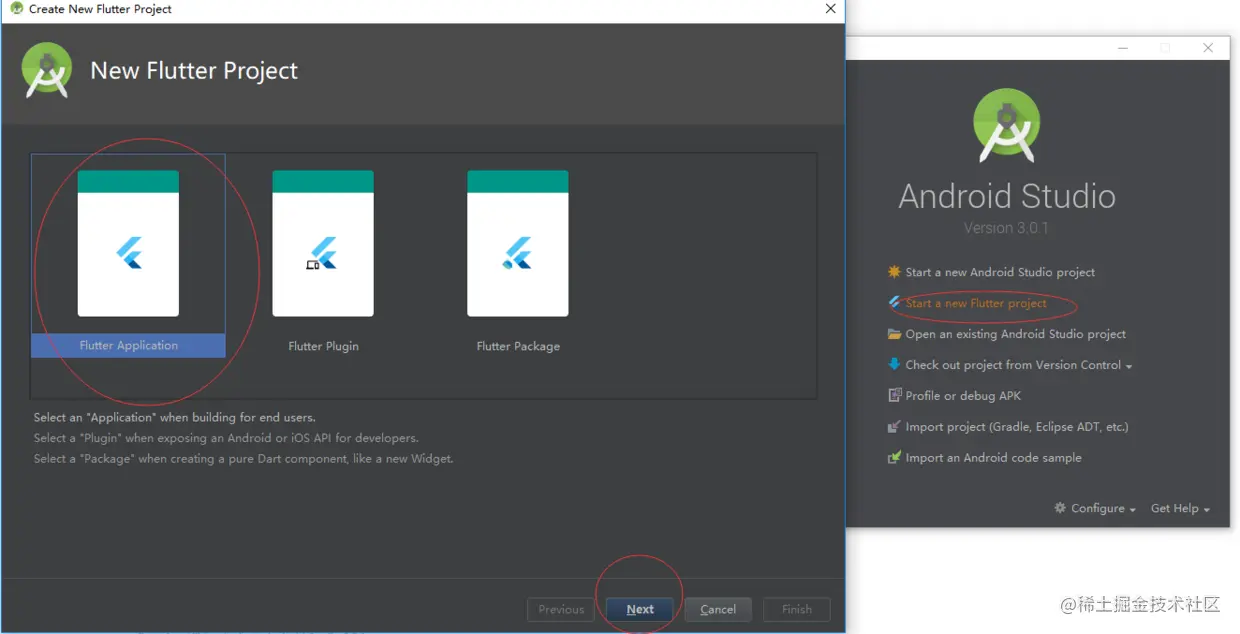This screenshot has height=634, width=1240.
Task: Start a new Flutter project link
Action: 976,303
